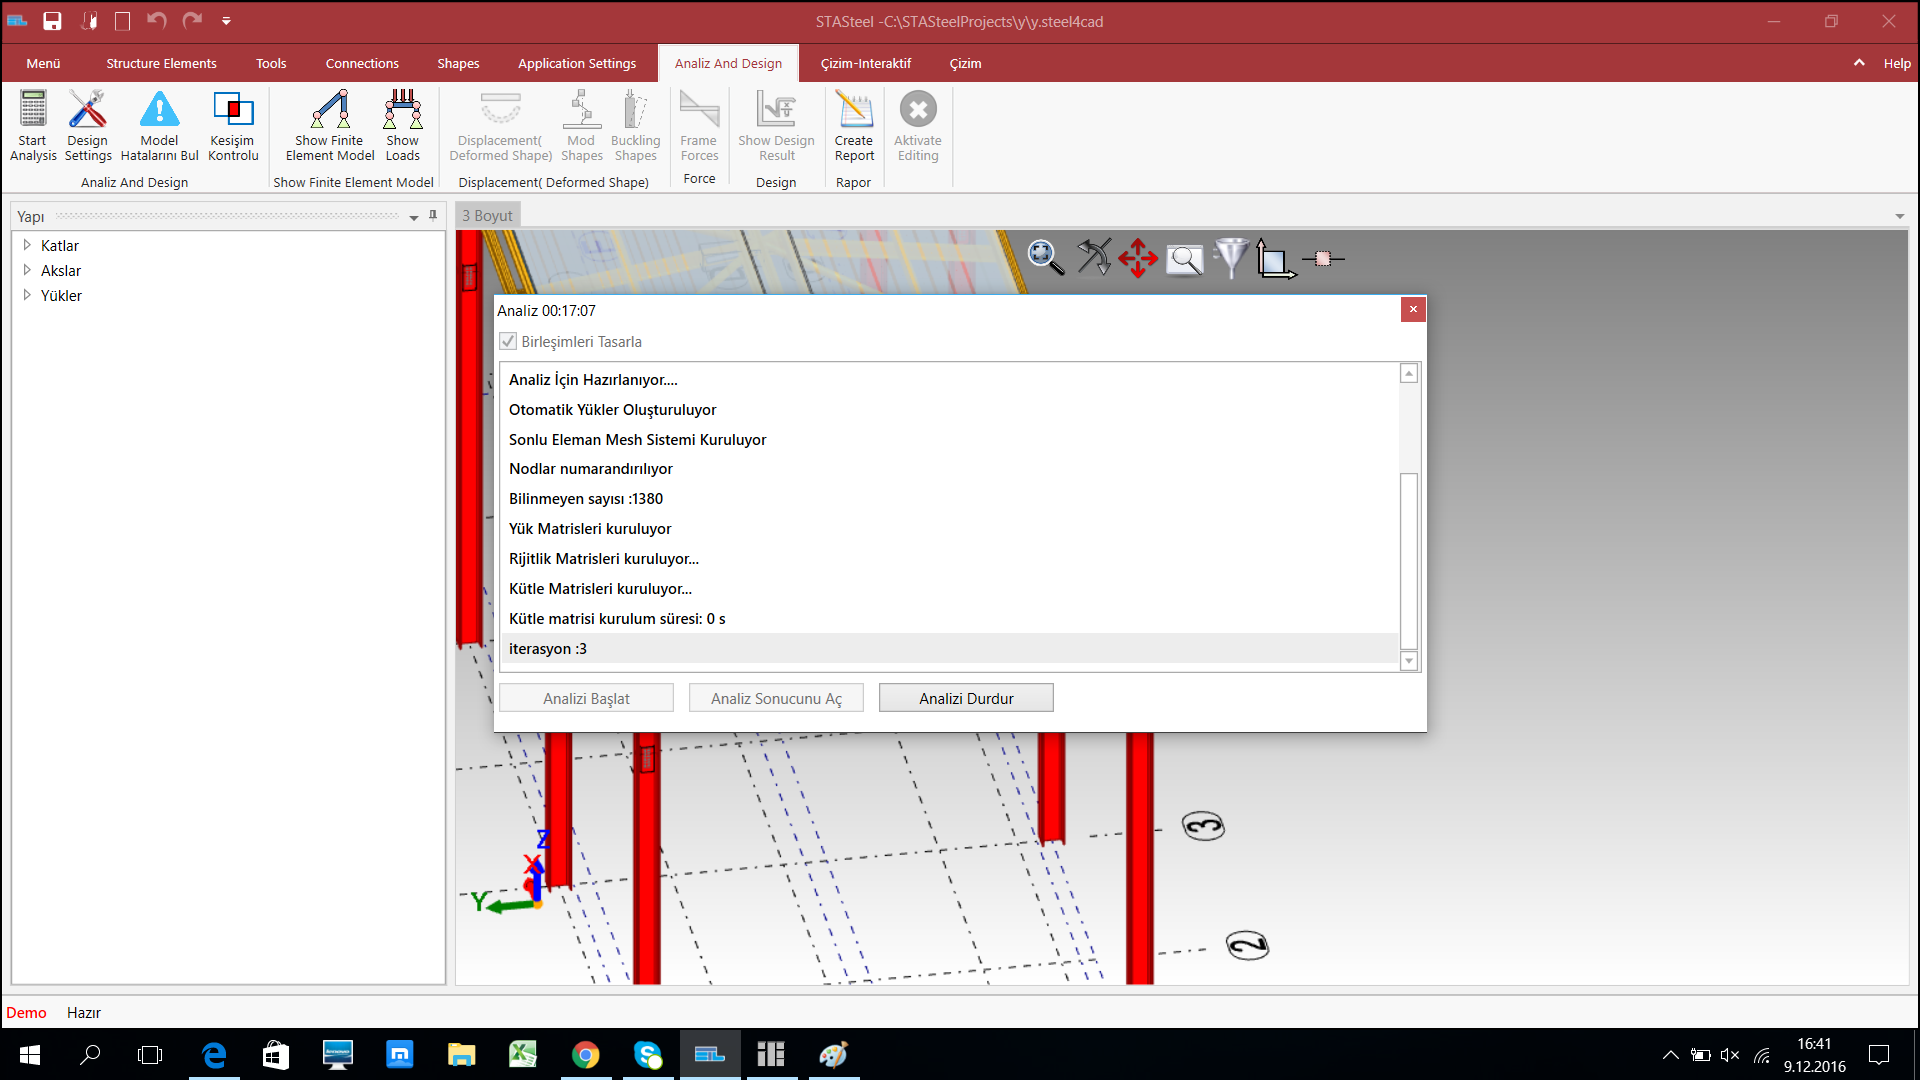Close the Analiz dialog
The height and width of the screenshot is (1080, 1920).
(1413, 310)
